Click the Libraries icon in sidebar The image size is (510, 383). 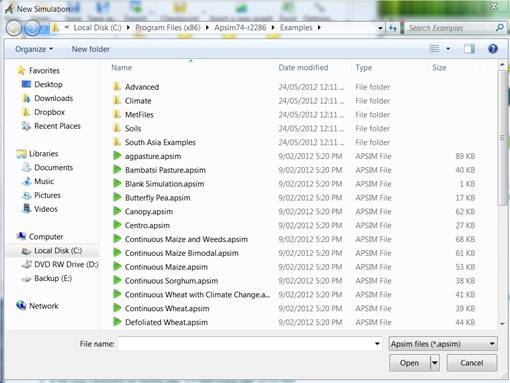tap(21, 154)
